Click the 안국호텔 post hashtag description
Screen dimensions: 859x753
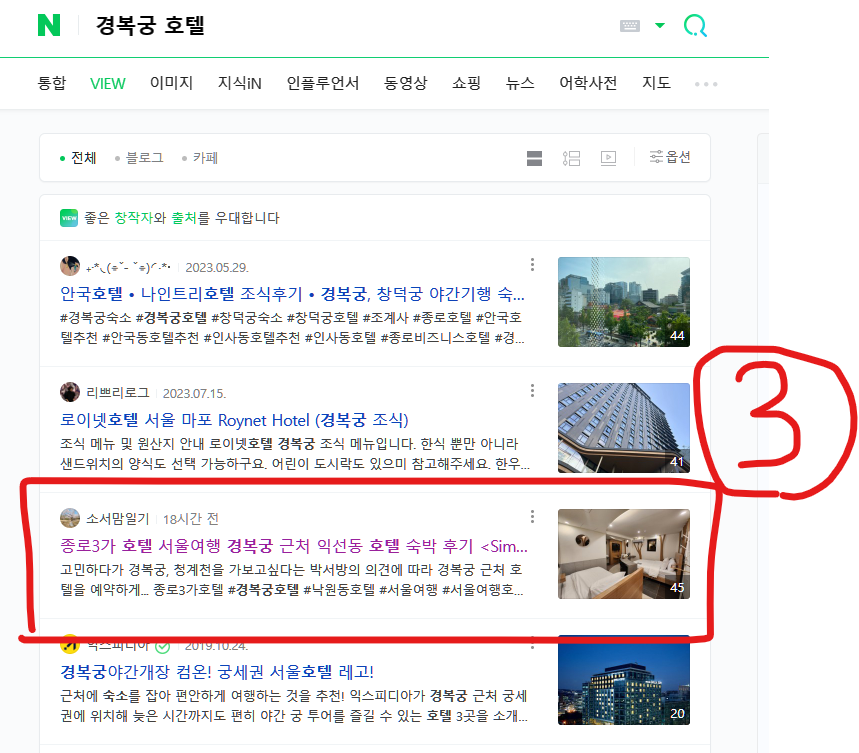(292, 327)
